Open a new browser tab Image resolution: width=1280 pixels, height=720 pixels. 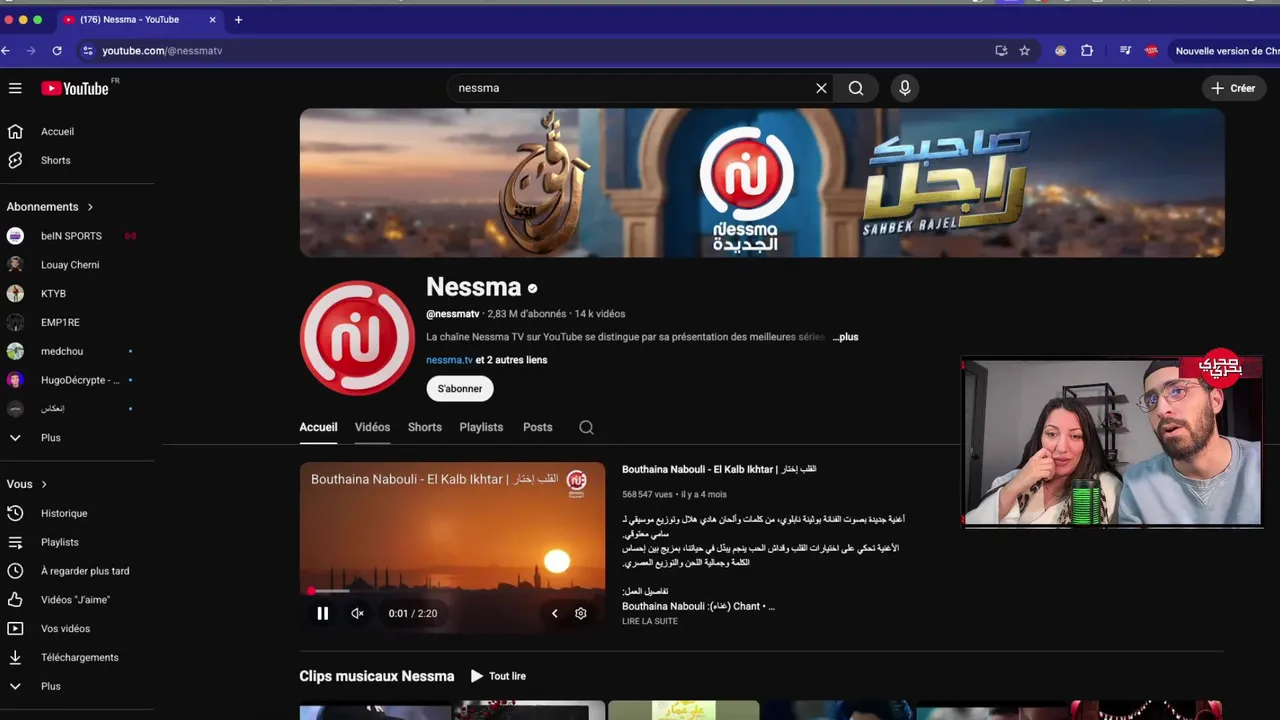pos(238,19)
